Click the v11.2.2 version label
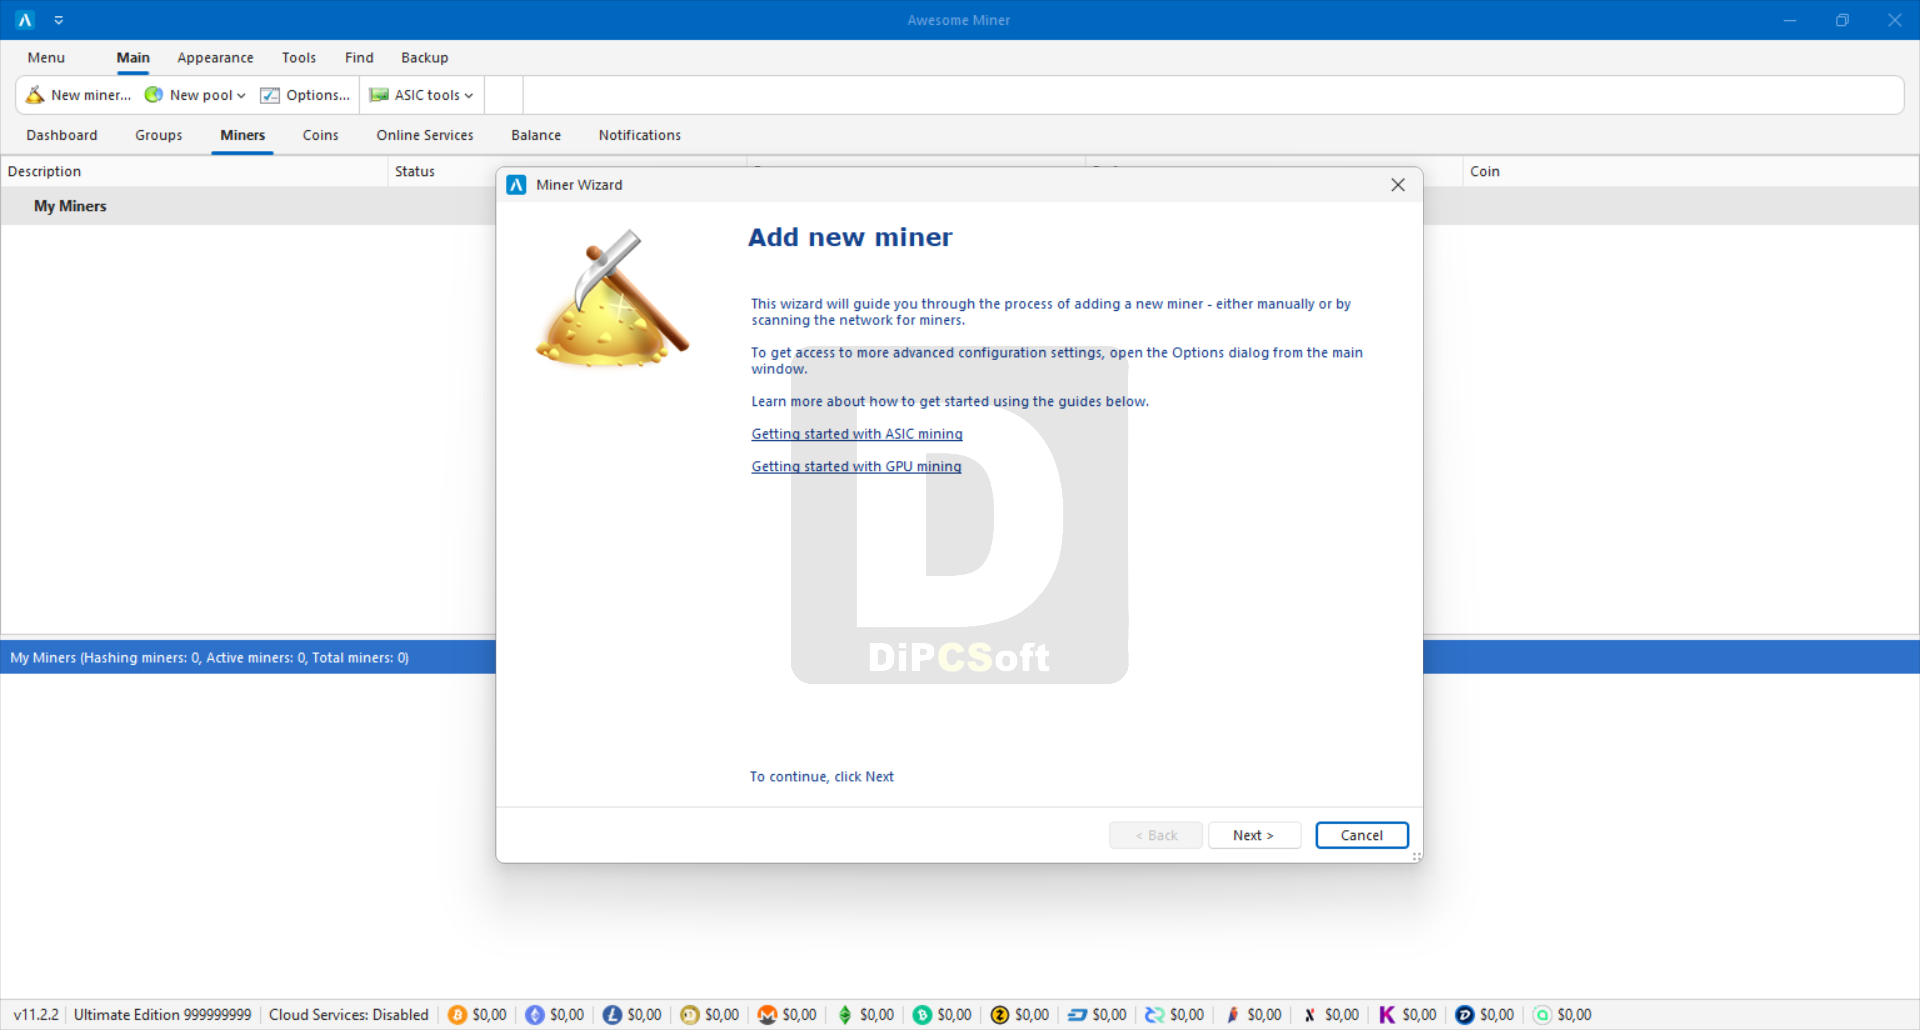 click(x=36, y=1015)
